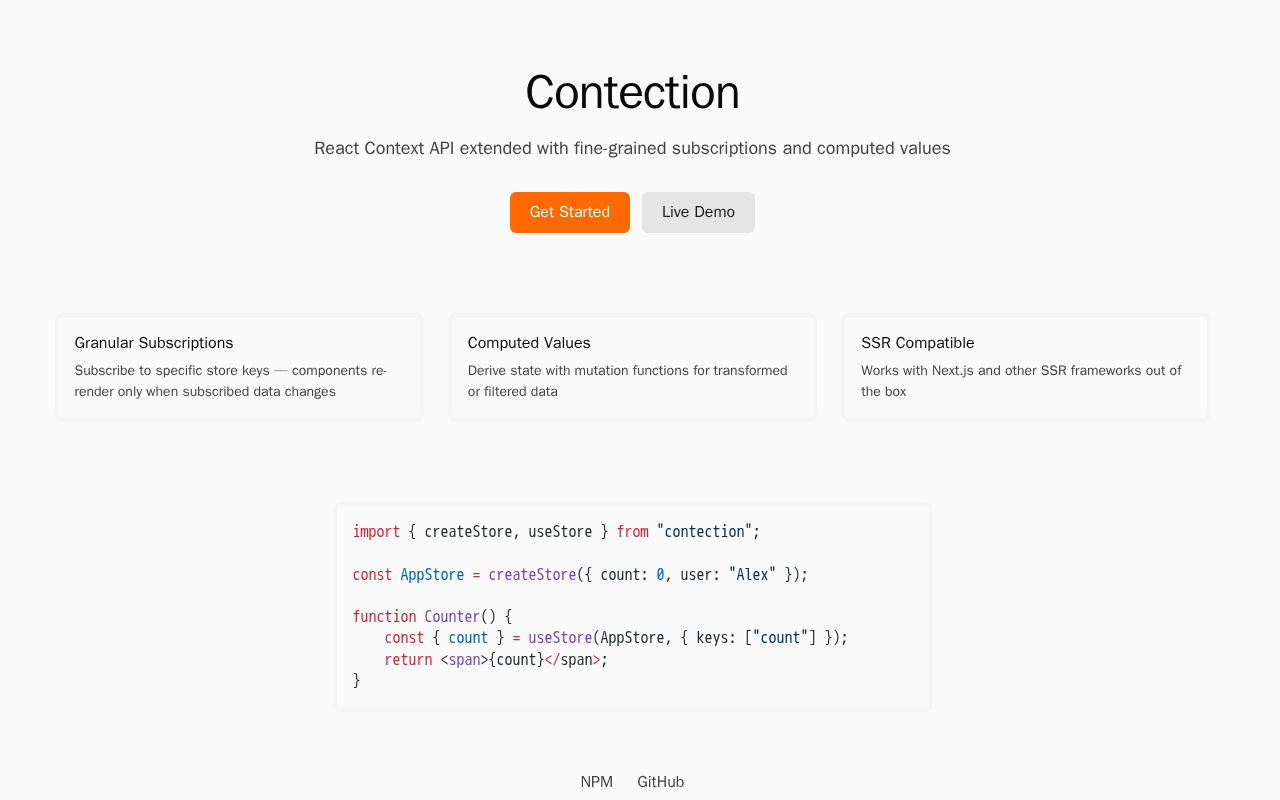Viewport: 1280px width, 800px height.
Task: Click the return span code line
Action: 496,660
